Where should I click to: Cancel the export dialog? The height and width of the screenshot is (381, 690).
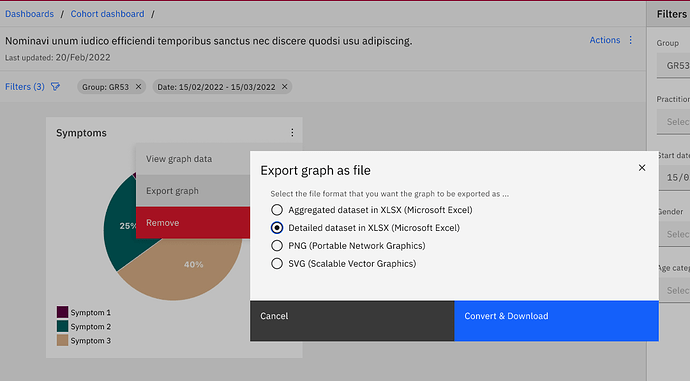click(352, 321)
